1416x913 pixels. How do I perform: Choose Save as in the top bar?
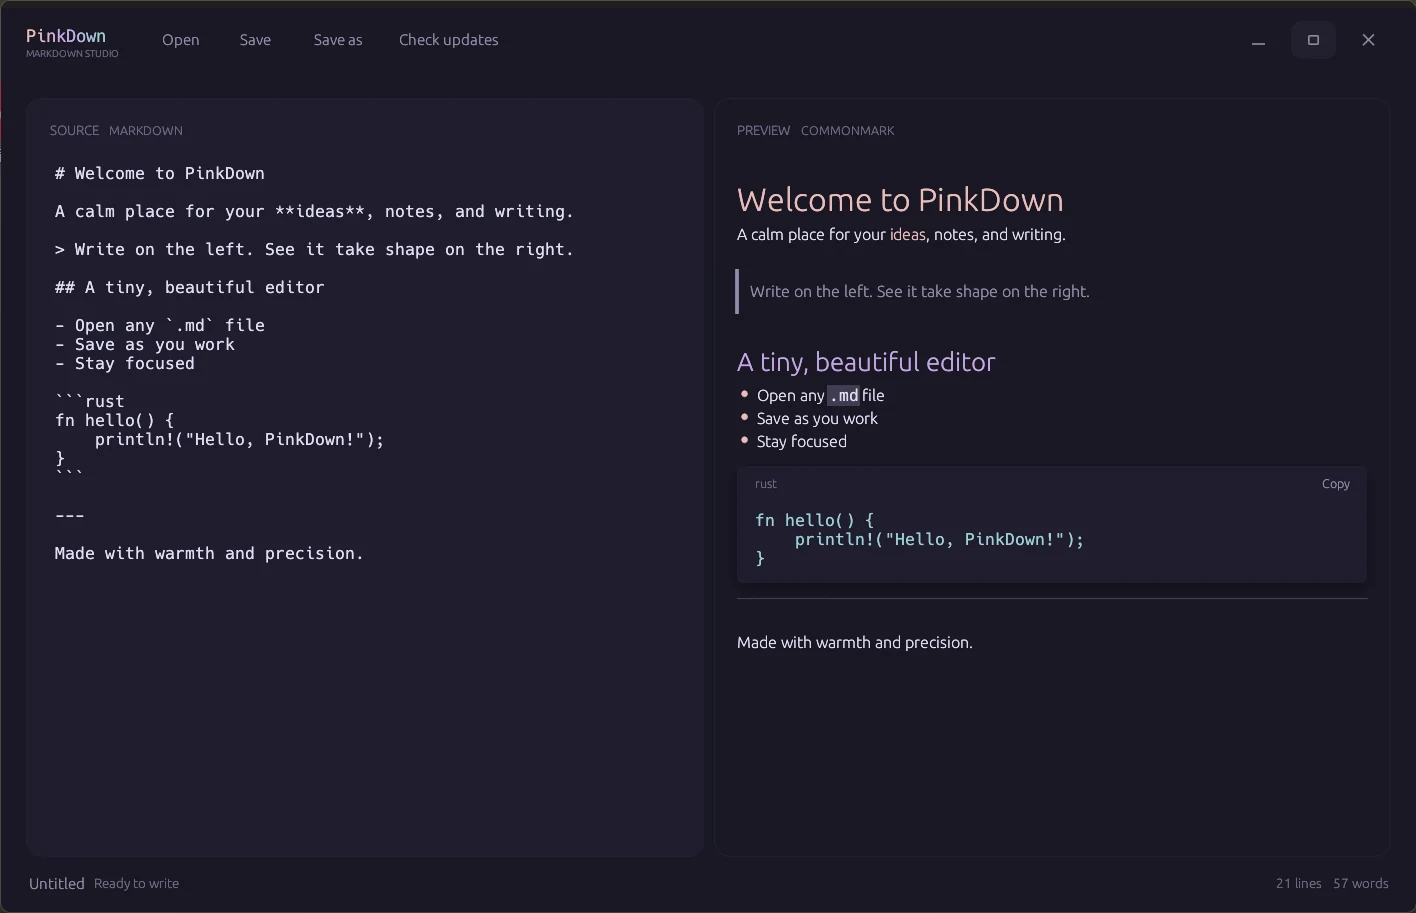tap(338, 40)
